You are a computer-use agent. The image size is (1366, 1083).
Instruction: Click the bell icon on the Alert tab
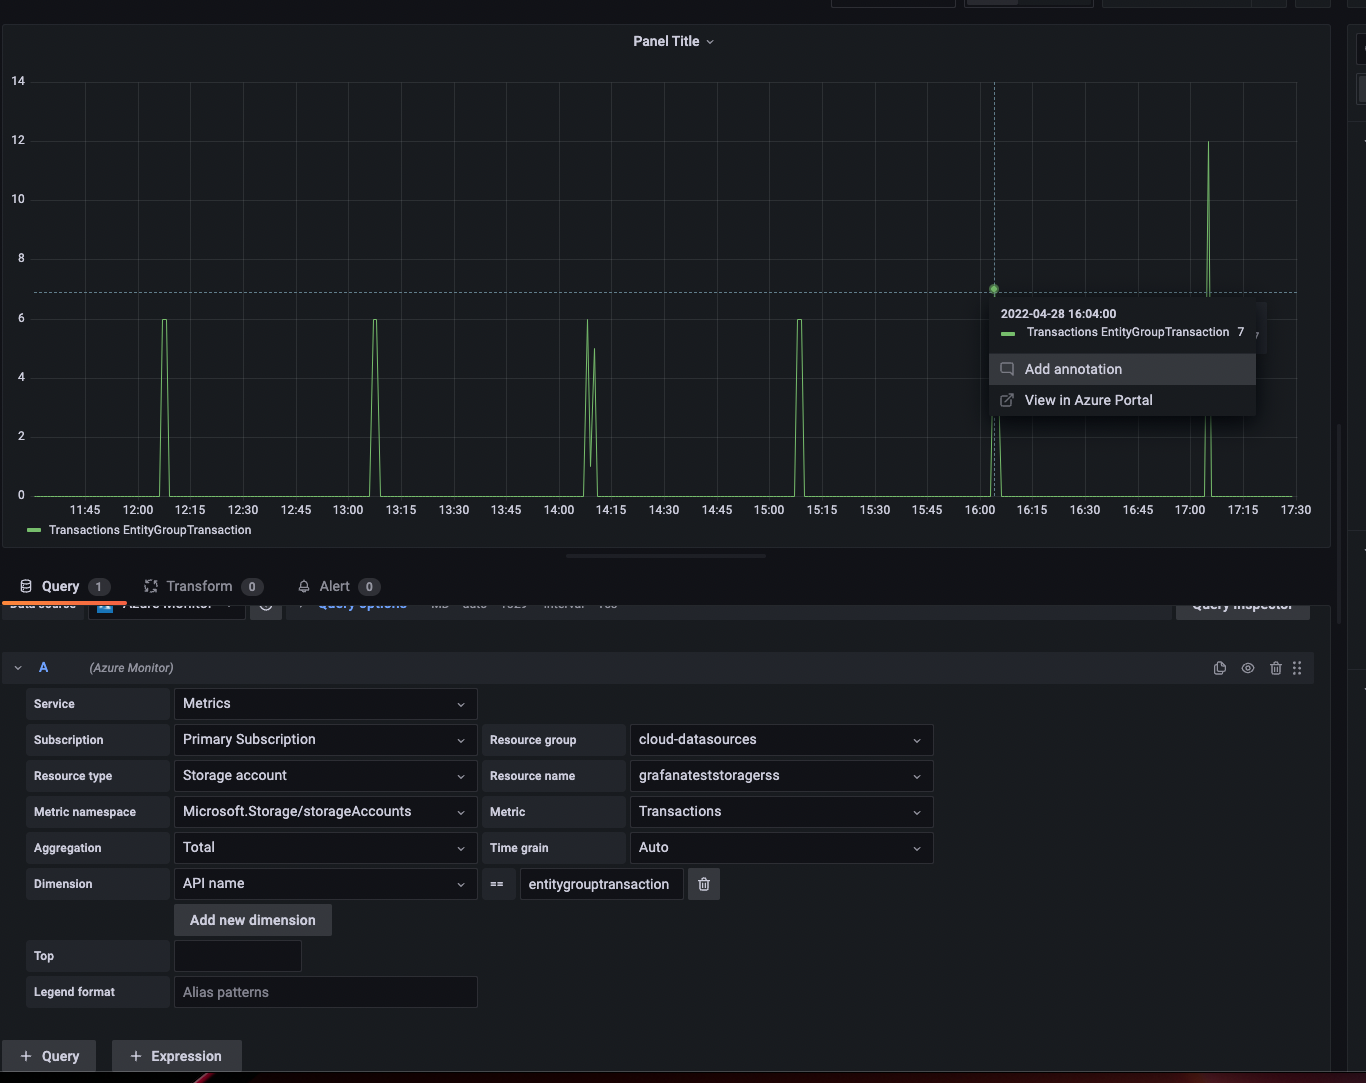pos(304,586)
